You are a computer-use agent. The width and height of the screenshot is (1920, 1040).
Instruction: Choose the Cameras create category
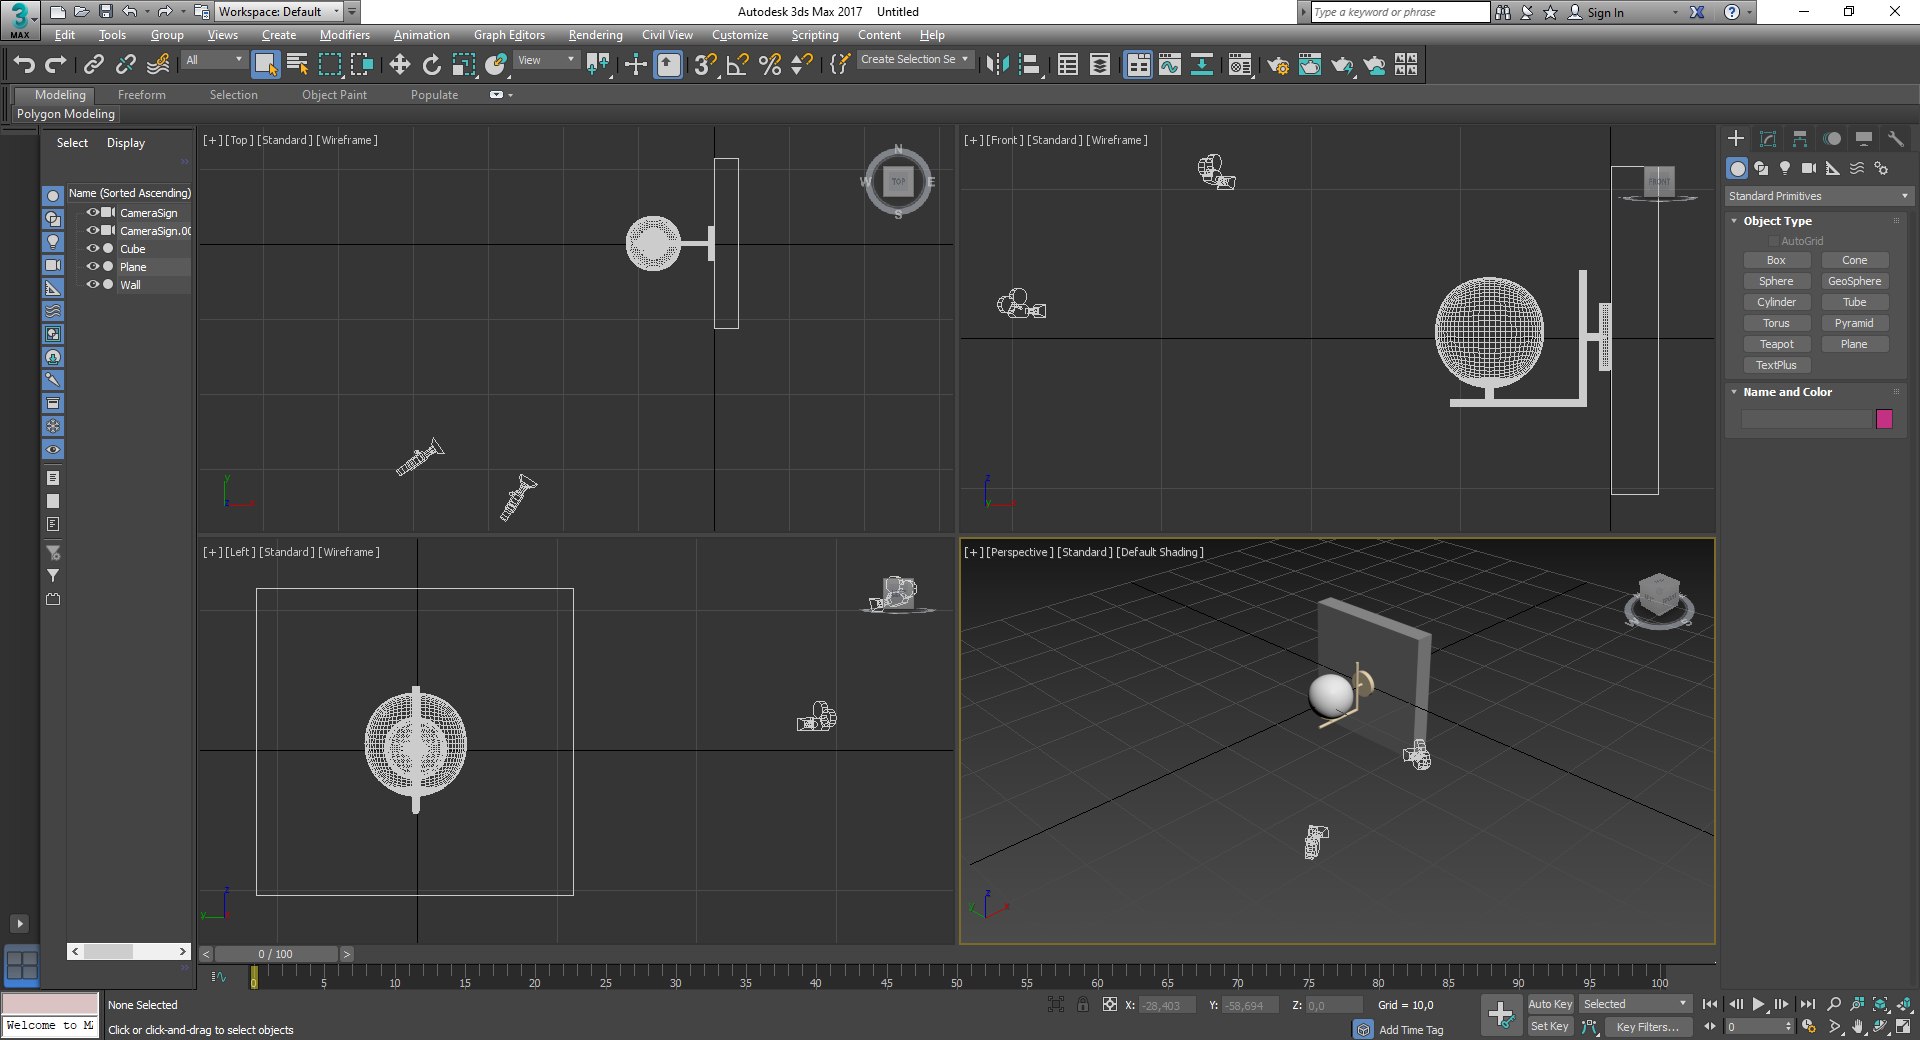click(1809, 168)
